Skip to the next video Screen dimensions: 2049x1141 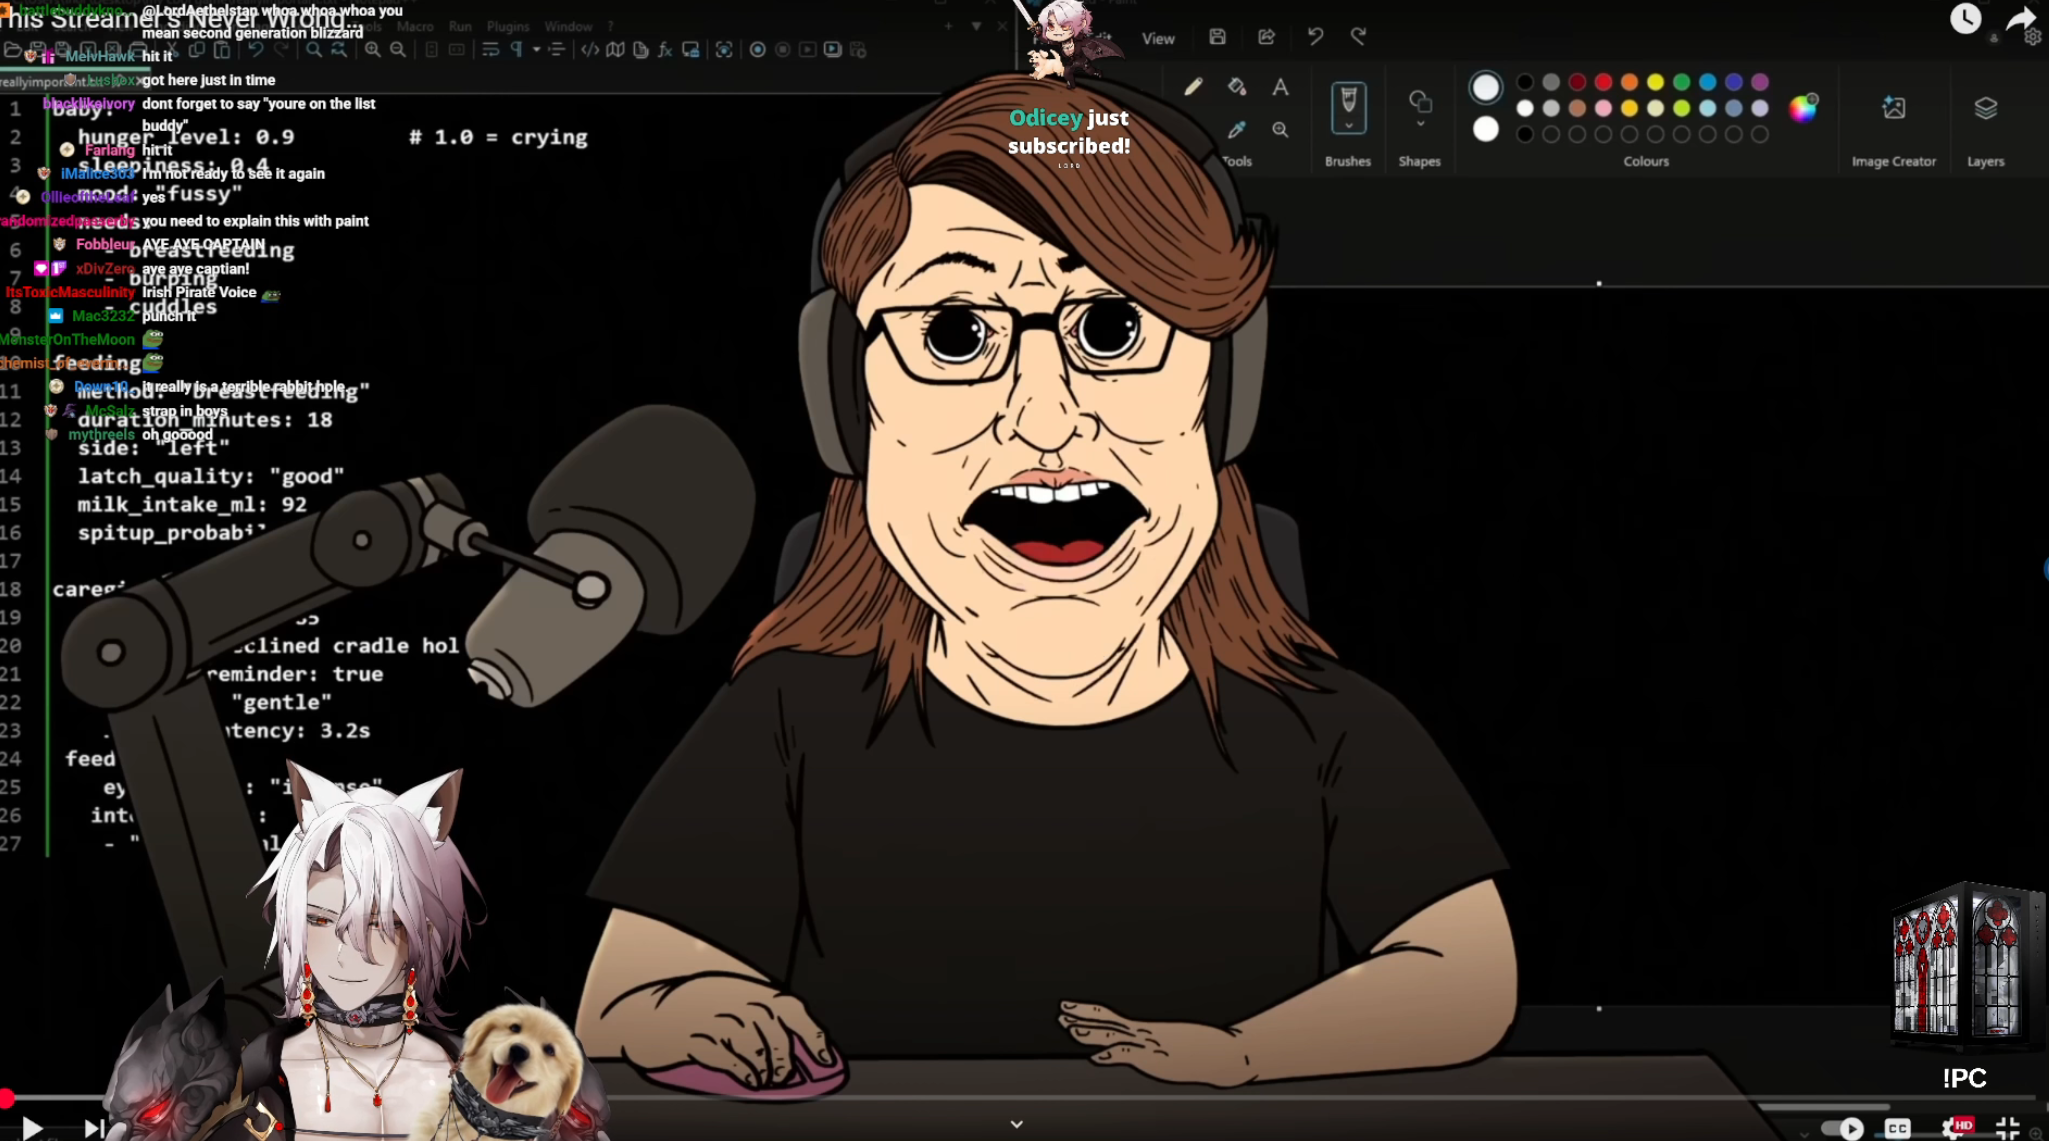tap(94, 1128)
